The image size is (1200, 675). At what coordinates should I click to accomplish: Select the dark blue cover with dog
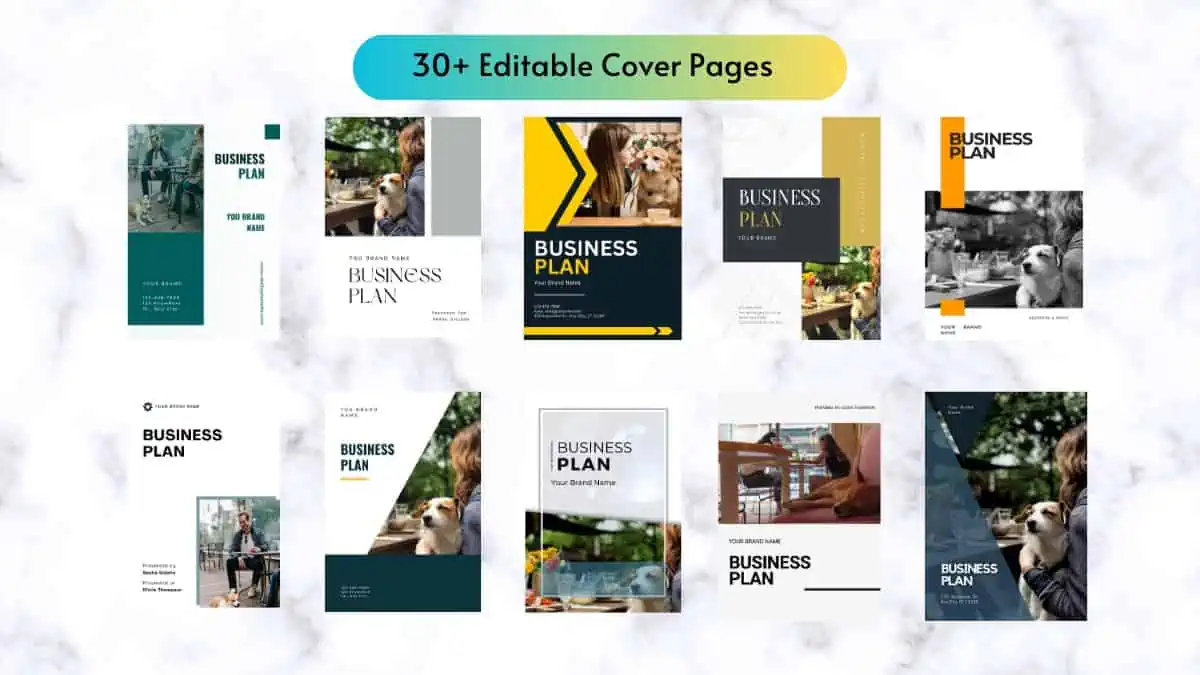[1005, 506]
